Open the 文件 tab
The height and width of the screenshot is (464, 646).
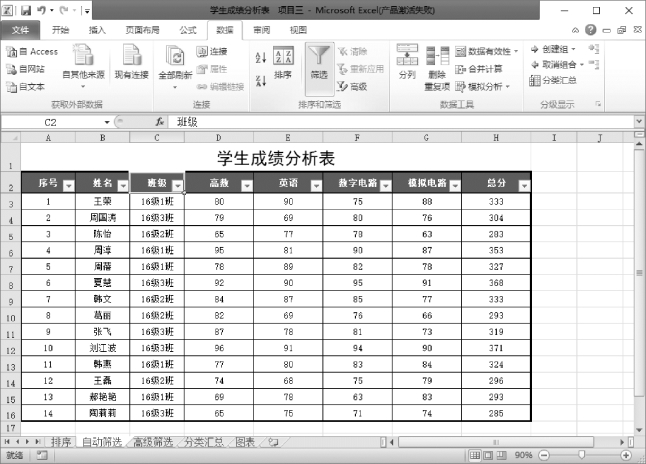[x=20, y=30]
